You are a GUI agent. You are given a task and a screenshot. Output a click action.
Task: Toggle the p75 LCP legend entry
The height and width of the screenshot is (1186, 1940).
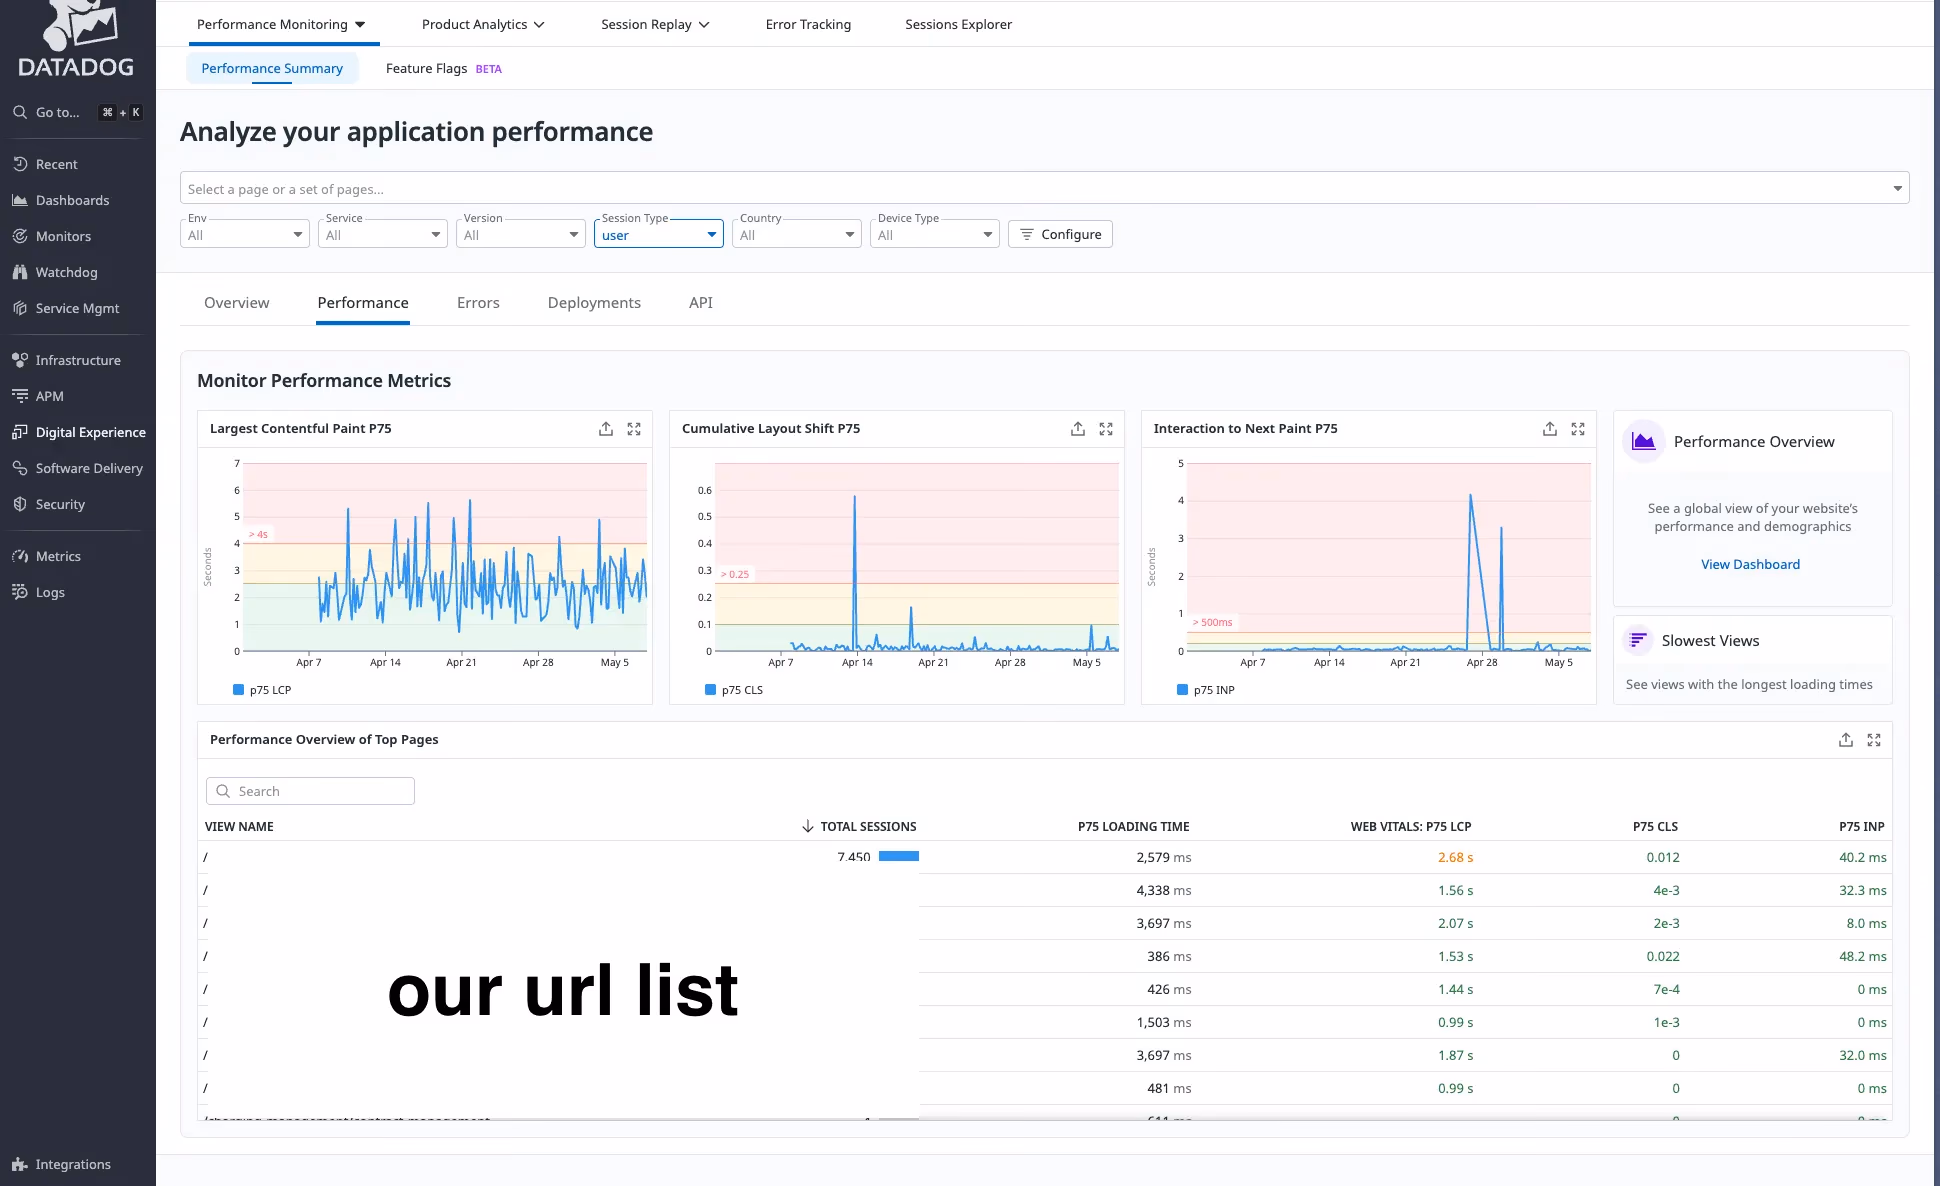[262, 689]
